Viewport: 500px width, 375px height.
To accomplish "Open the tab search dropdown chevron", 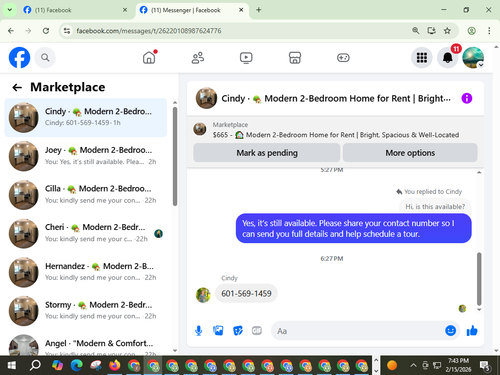I will click(x=10, y=10).
